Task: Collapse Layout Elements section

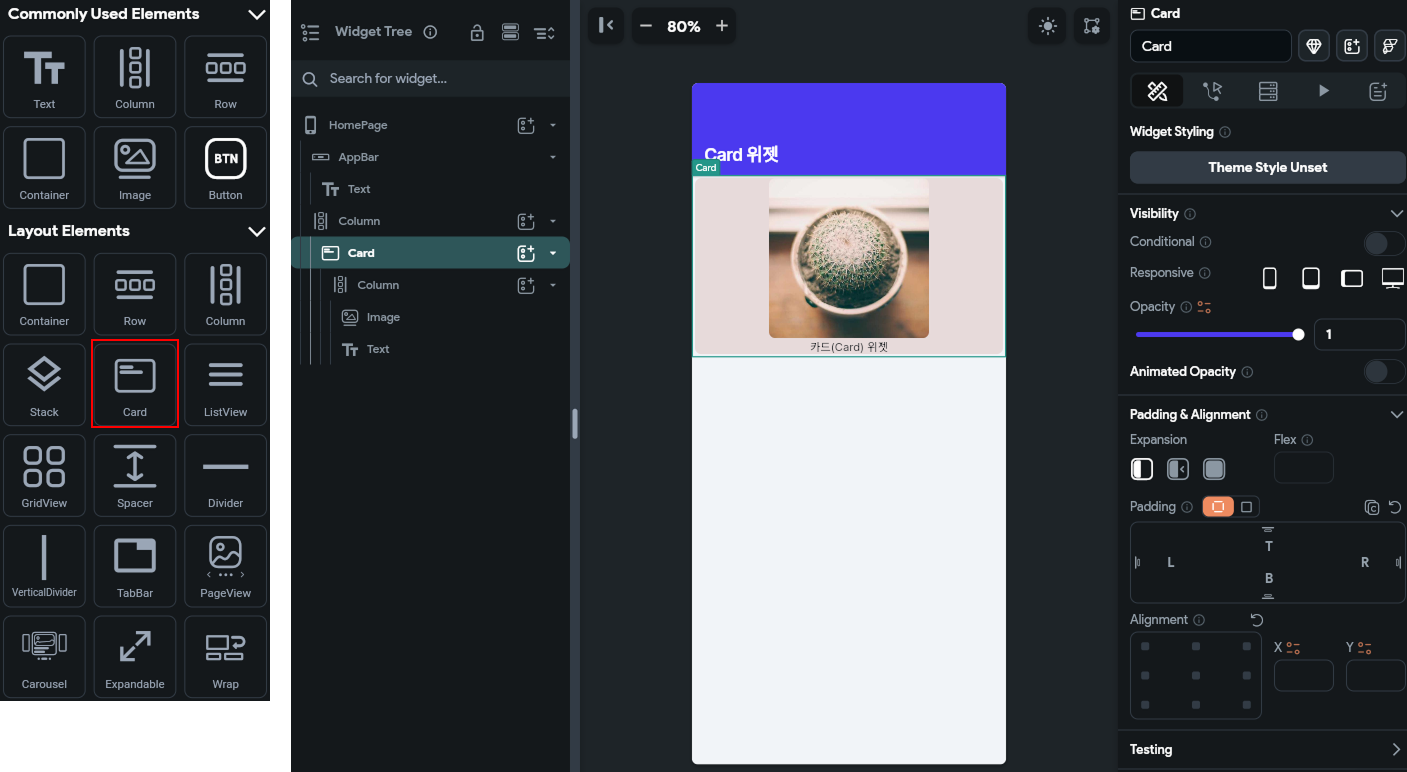Action: tap(256, 231)
